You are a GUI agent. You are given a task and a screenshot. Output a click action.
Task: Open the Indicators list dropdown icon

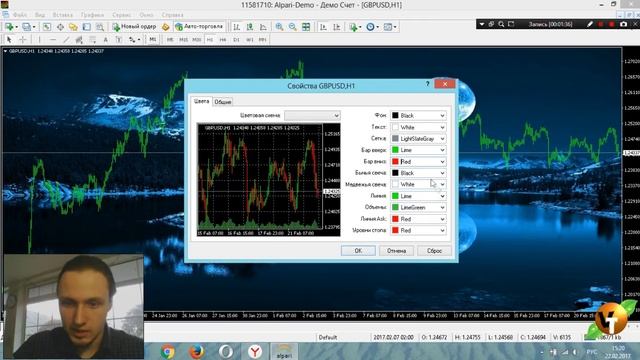tap(355, 27)
